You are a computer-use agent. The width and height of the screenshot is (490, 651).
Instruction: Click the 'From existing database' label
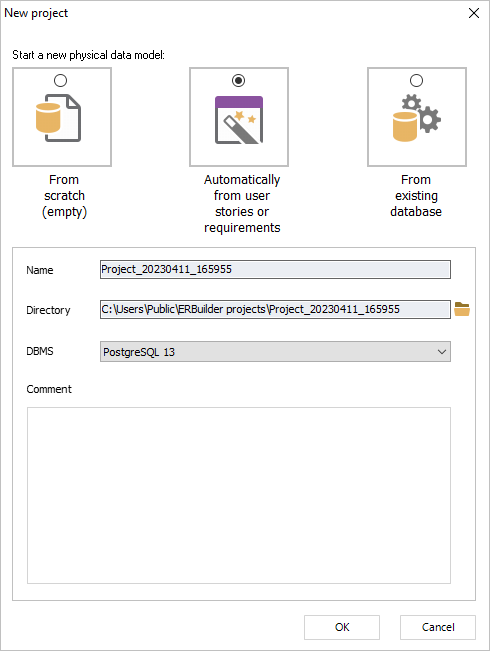416,196
